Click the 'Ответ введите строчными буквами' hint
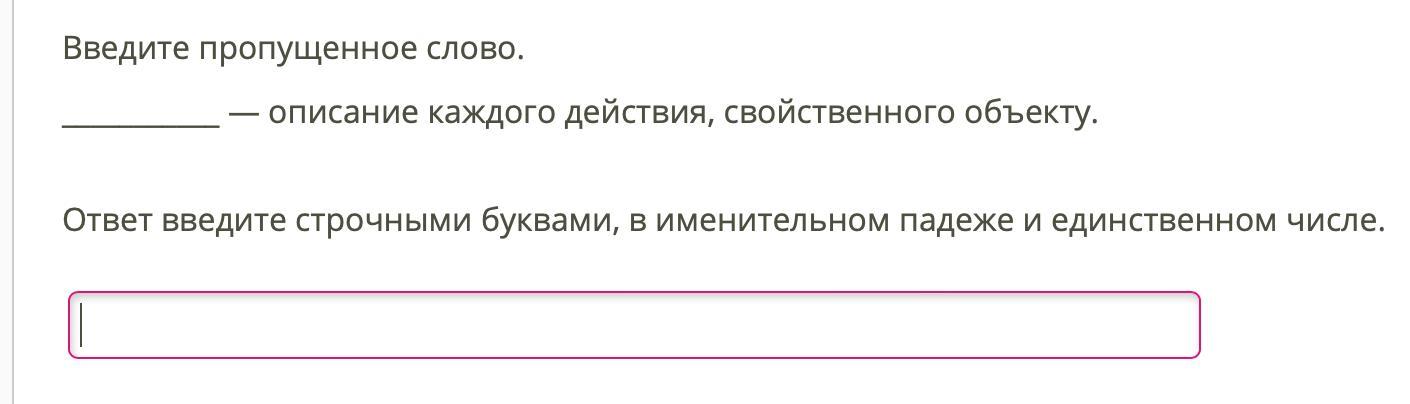Image resolution: width=1410 pixels, height=404 pixels. click(x=339, y=220)
